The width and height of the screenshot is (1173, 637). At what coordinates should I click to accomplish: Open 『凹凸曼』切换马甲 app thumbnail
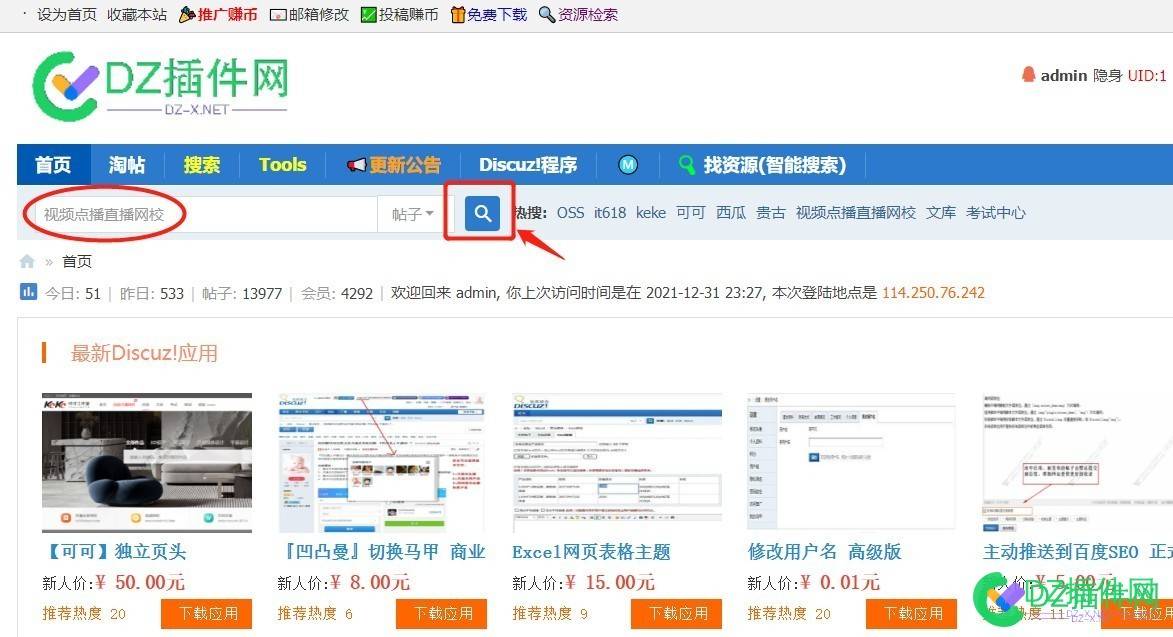point(382,463)
